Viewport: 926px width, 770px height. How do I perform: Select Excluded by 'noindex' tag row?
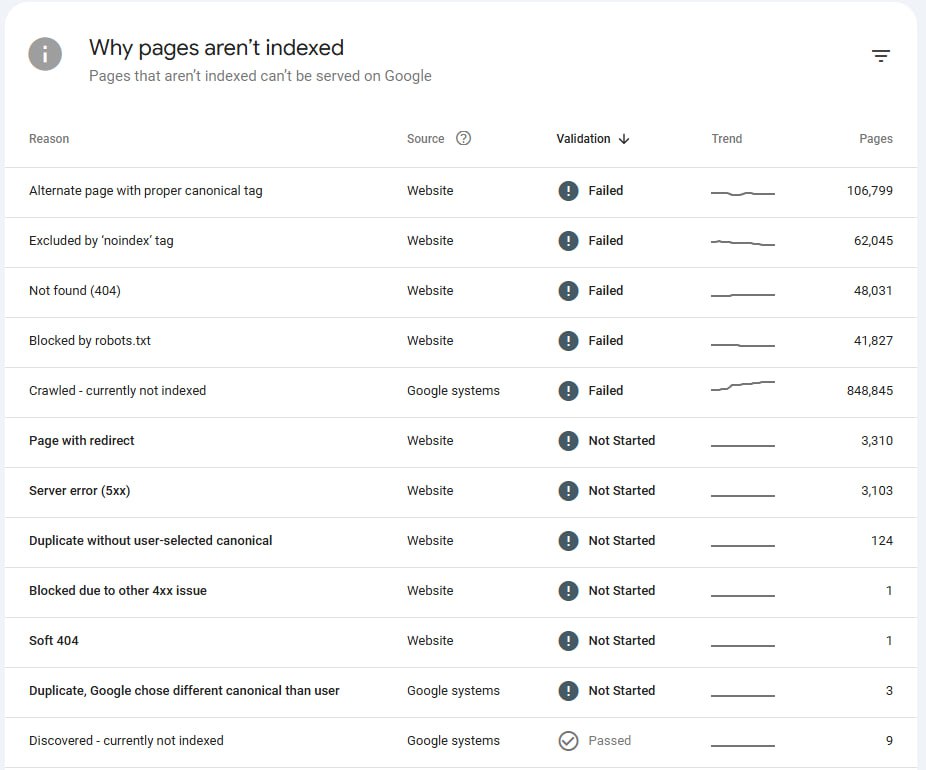(101, 241)
